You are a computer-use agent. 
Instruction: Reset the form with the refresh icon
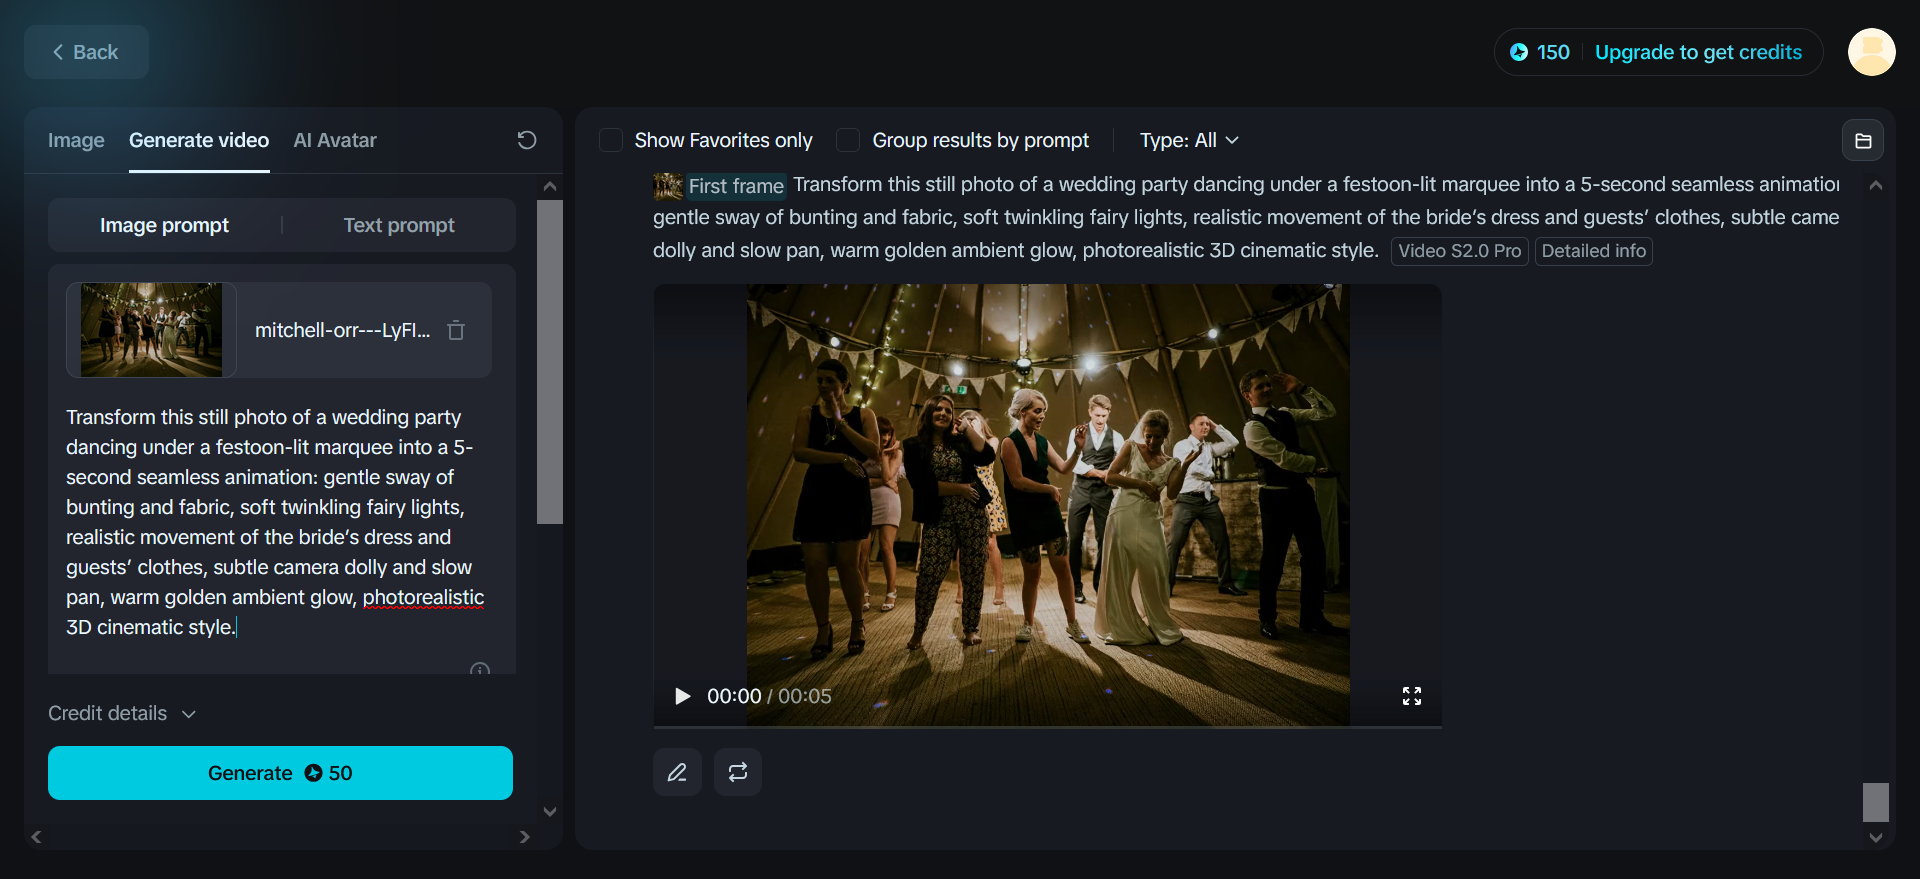[527, 140]
